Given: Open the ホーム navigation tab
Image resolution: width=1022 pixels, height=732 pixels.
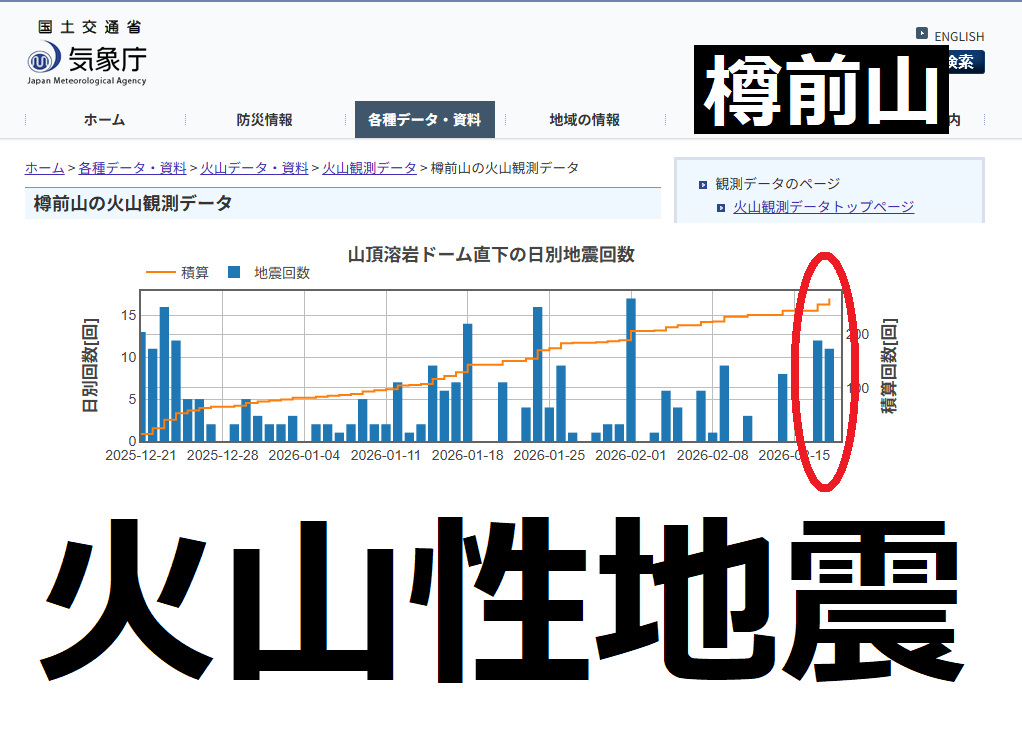Looking at the screenshot, I should (104, 120).
